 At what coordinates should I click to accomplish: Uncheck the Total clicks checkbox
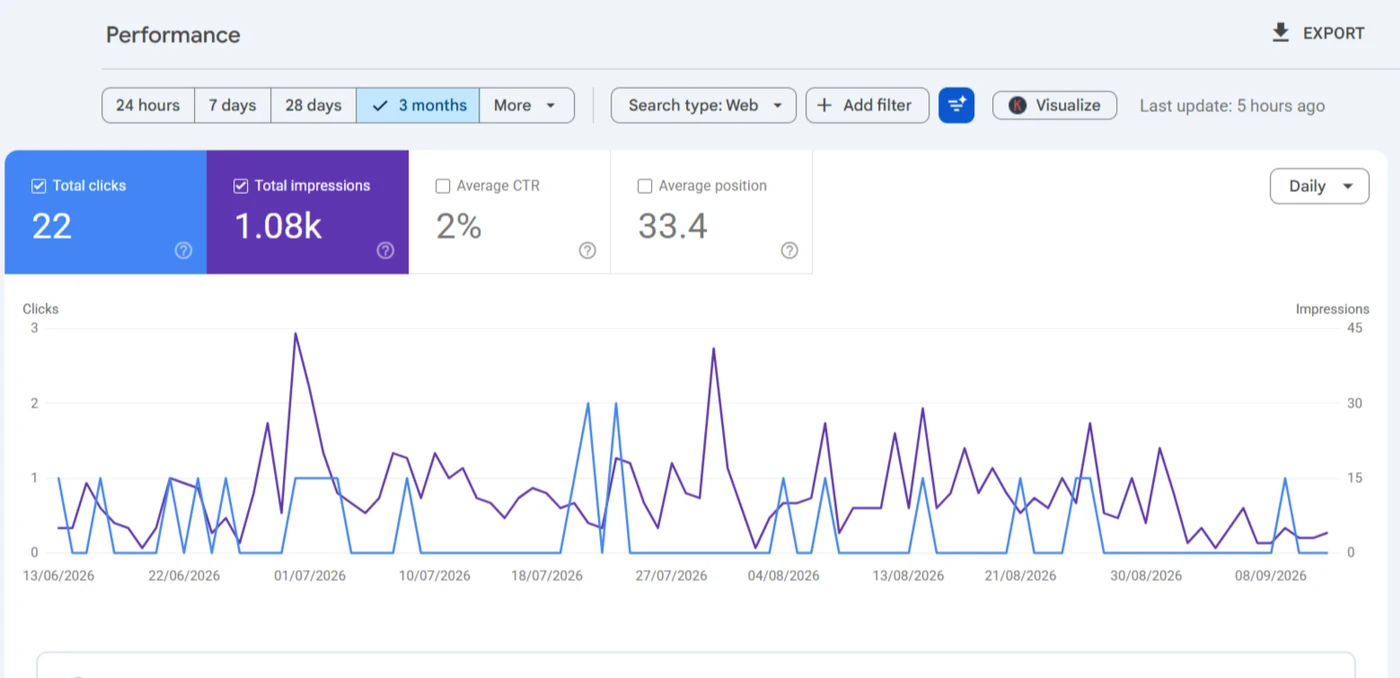coord(39,186)
